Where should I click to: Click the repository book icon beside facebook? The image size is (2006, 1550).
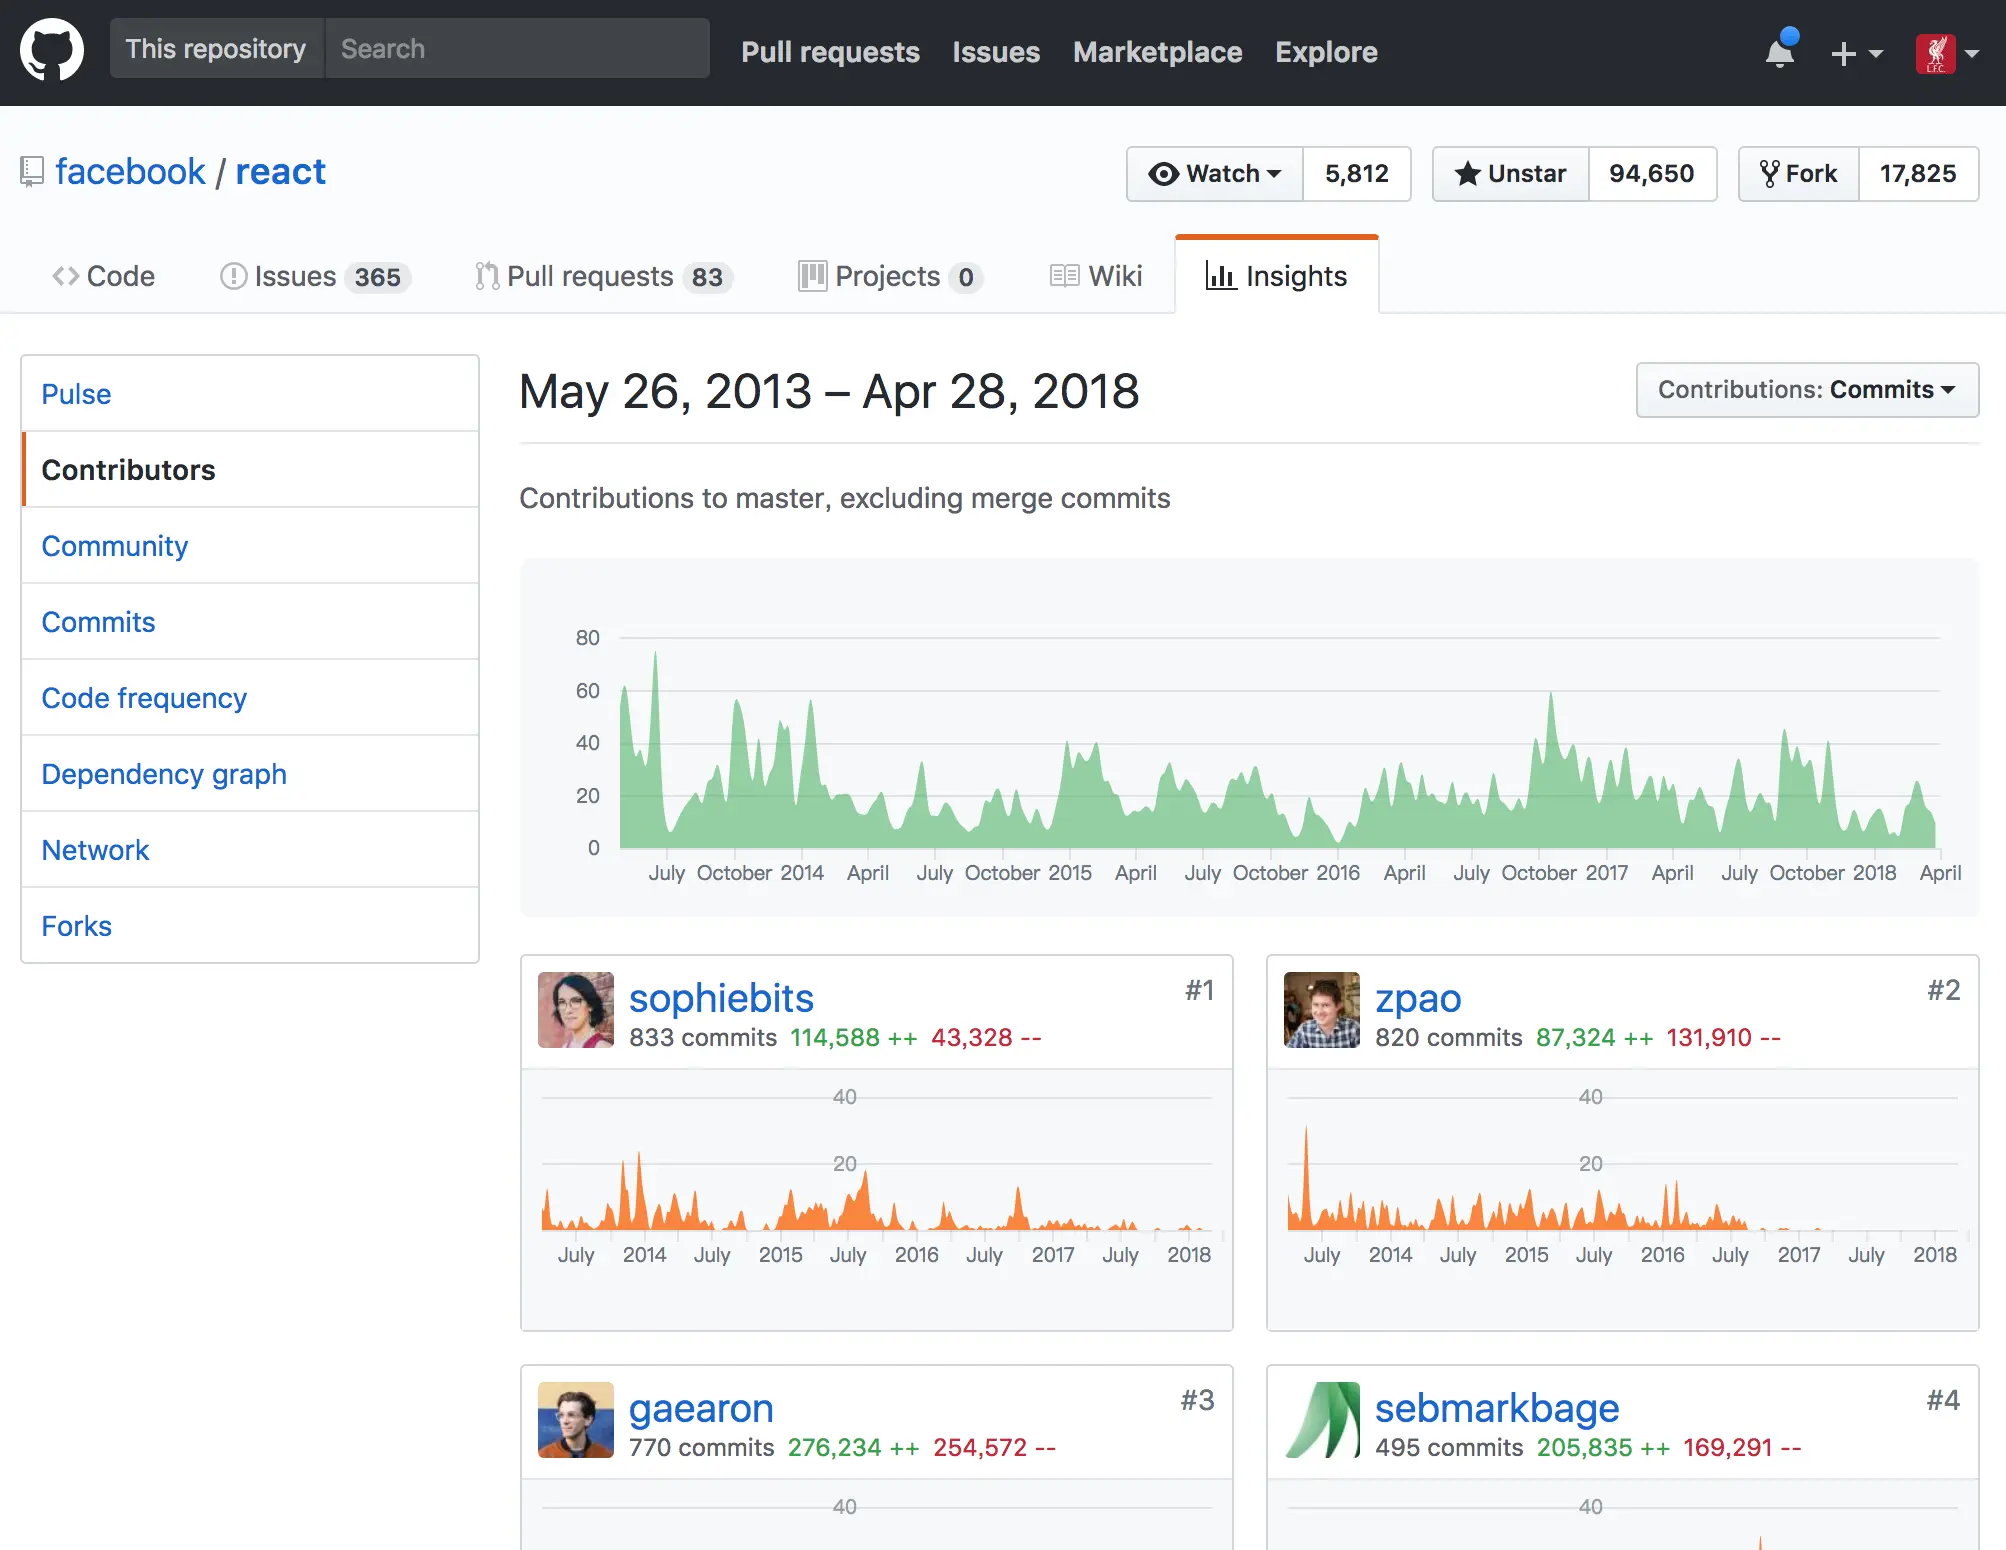[x=32, y=172]
